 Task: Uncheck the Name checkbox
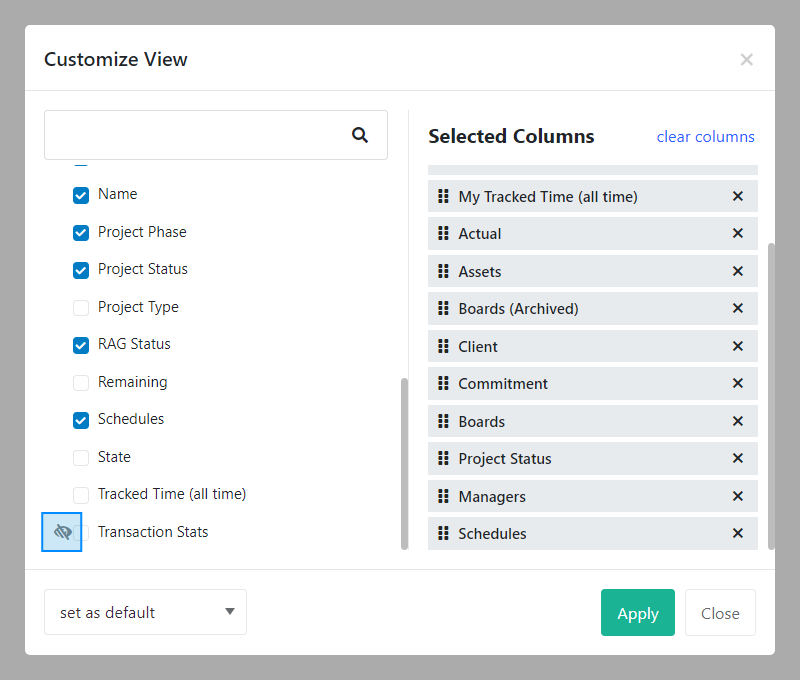(80, 195)
